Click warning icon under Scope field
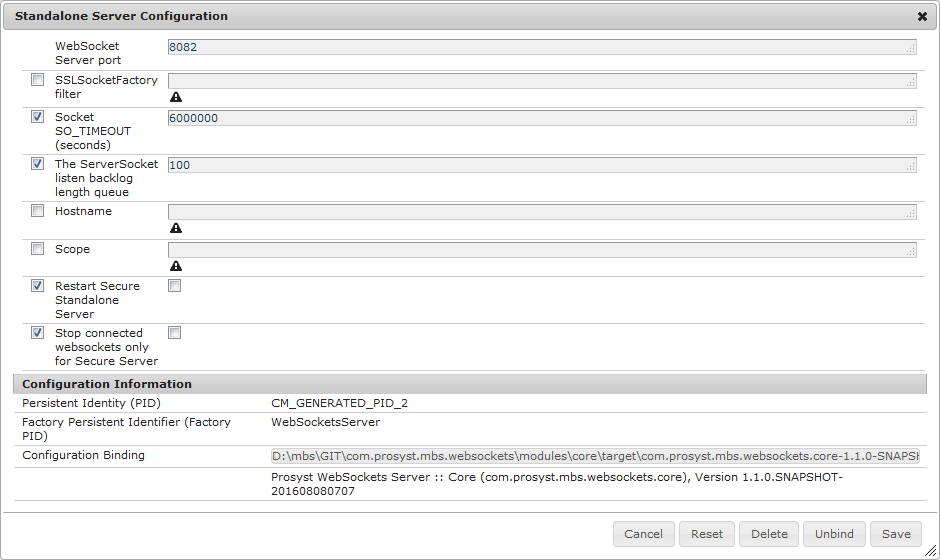 click(176, 266)
